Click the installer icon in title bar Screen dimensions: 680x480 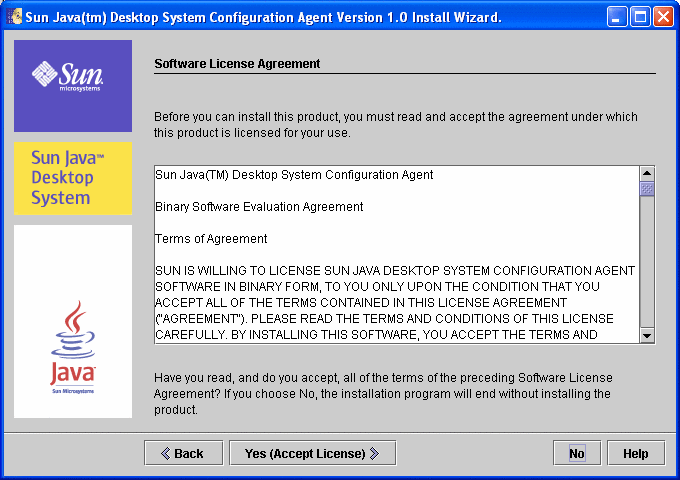[14, 16]
